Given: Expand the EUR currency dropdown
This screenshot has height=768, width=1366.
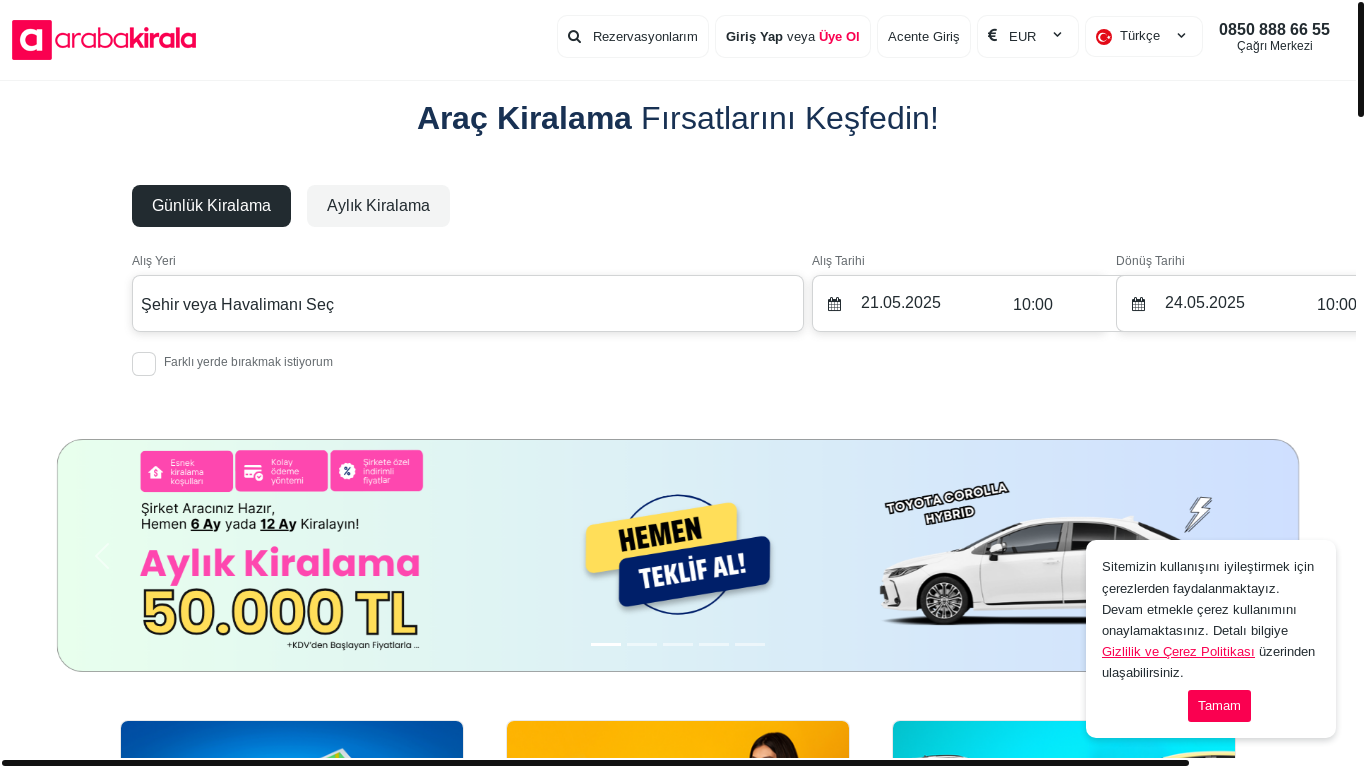Looking at the screenshot, I should click(1057, 36).
